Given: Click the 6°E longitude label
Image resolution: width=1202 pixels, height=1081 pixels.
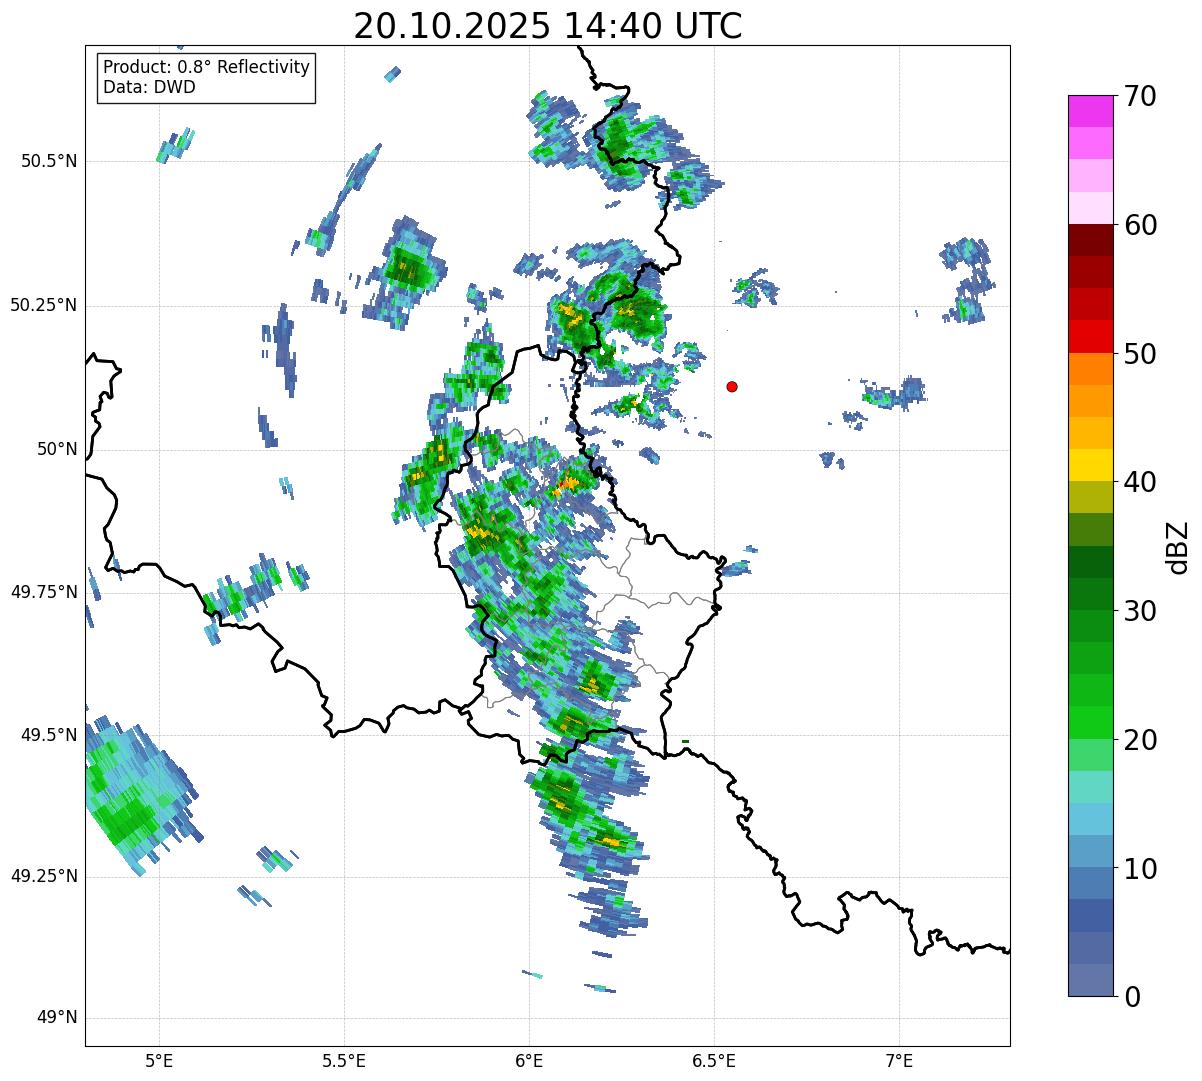Looking at the screenshot, I should pos(529,1060).
